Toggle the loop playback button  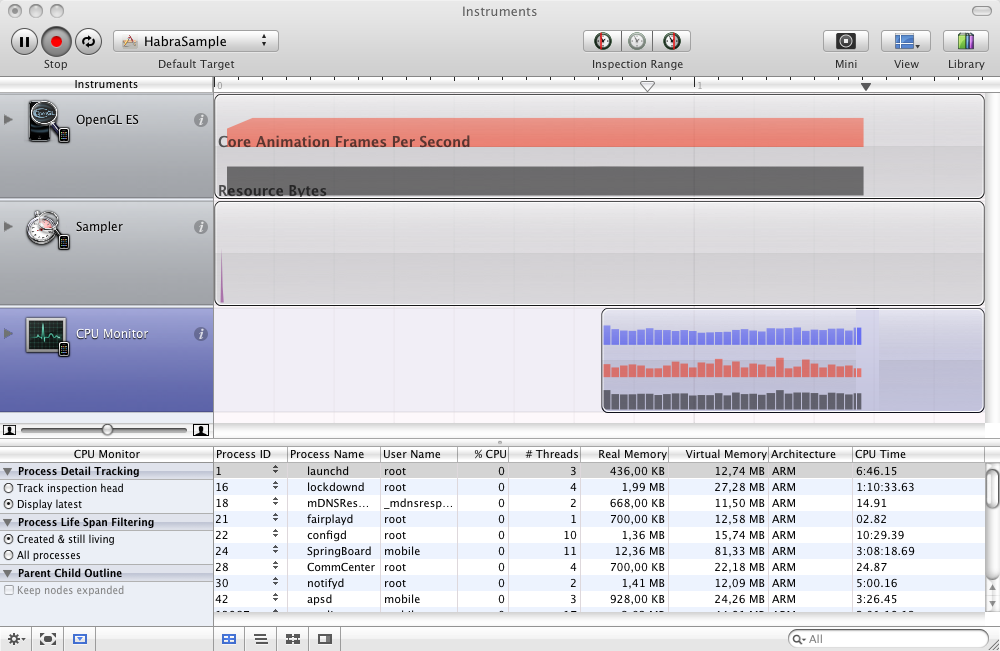pos(88,42)
